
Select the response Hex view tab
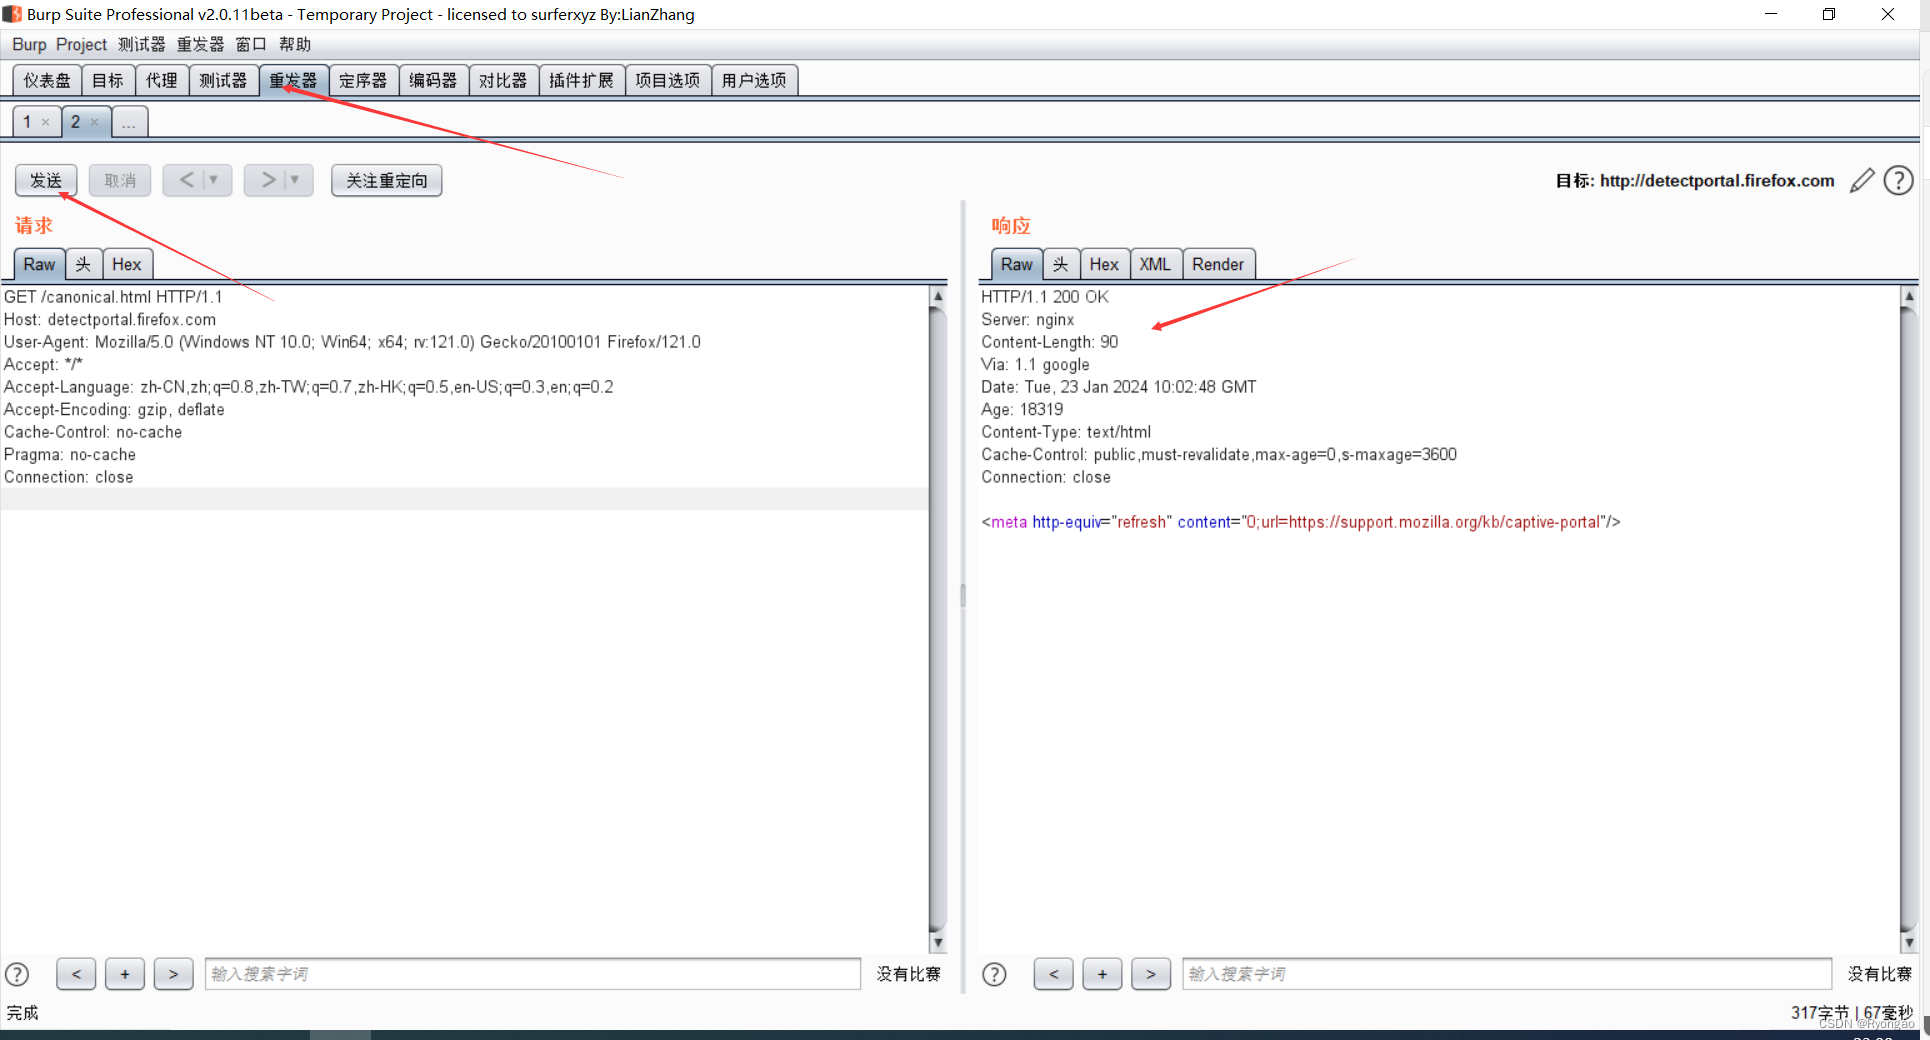1104,264
